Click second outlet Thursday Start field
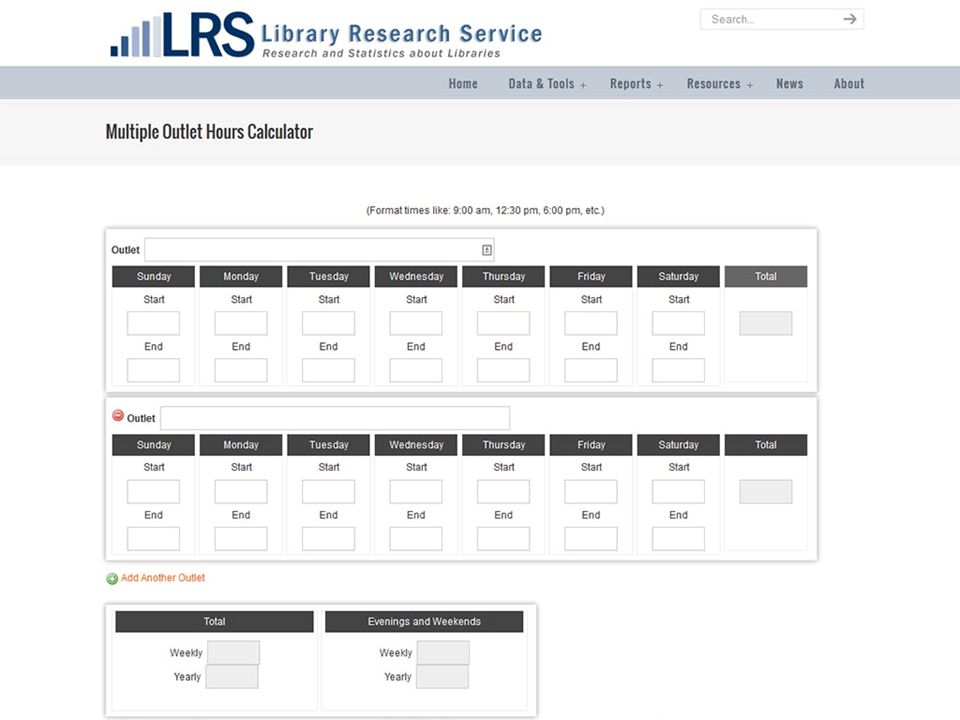Image resolution: width=960 pixels, height=720 pixels. click(503, 492)
